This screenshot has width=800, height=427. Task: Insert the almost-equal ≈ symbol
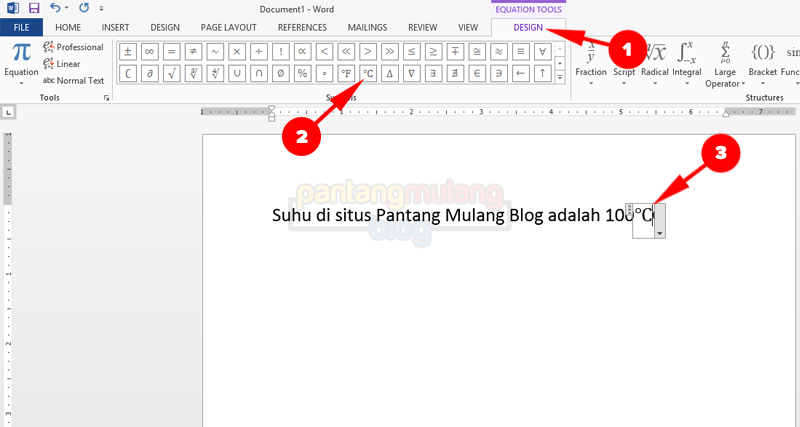[498, 52]
